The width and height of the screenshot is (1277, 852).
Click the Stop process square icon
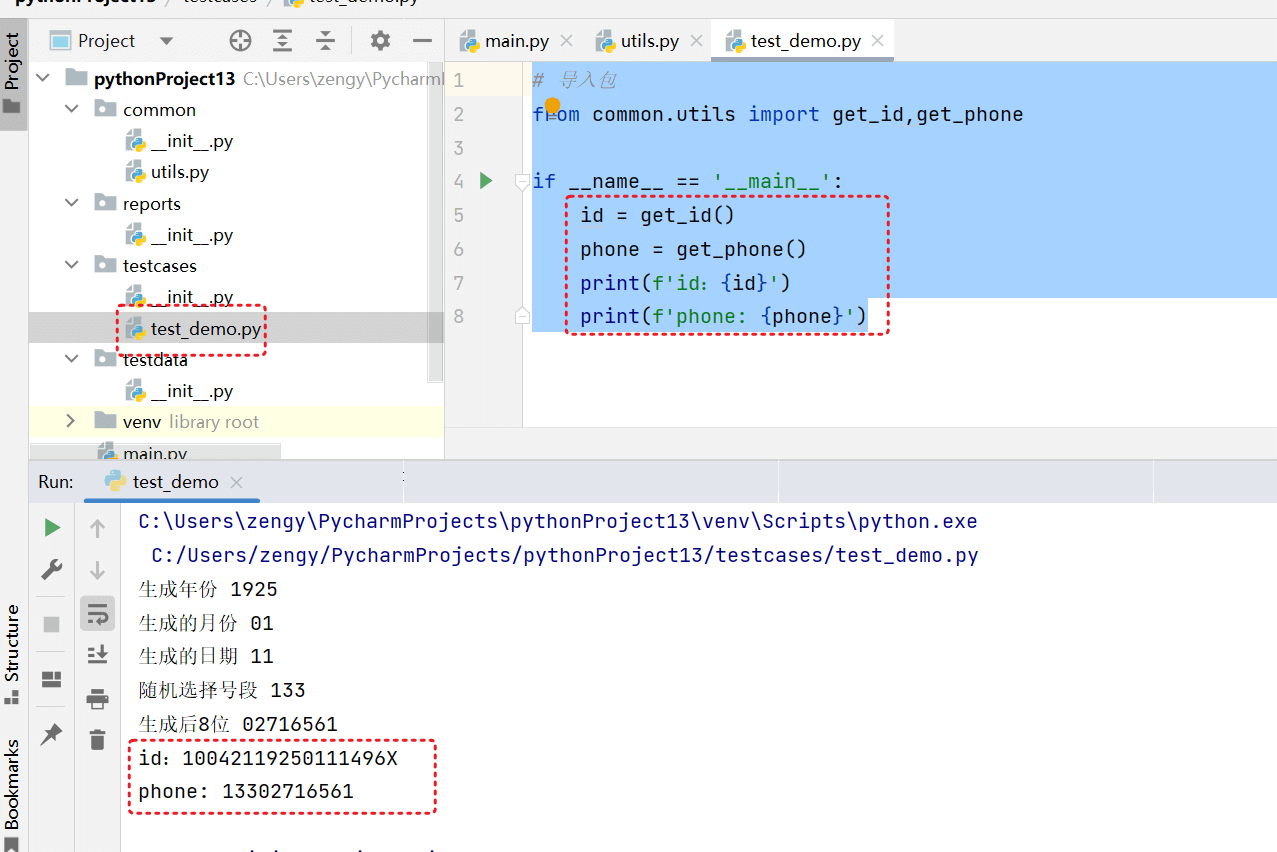(52, 624)
